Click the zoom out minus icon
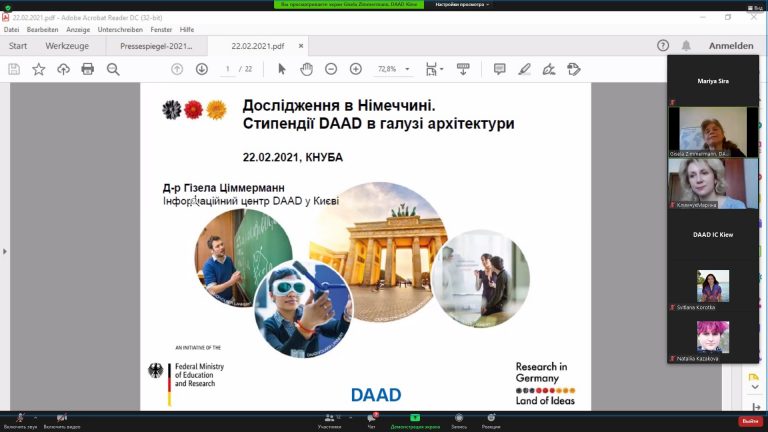The height and width of the screenshot is (432, 768). point(331,69)
